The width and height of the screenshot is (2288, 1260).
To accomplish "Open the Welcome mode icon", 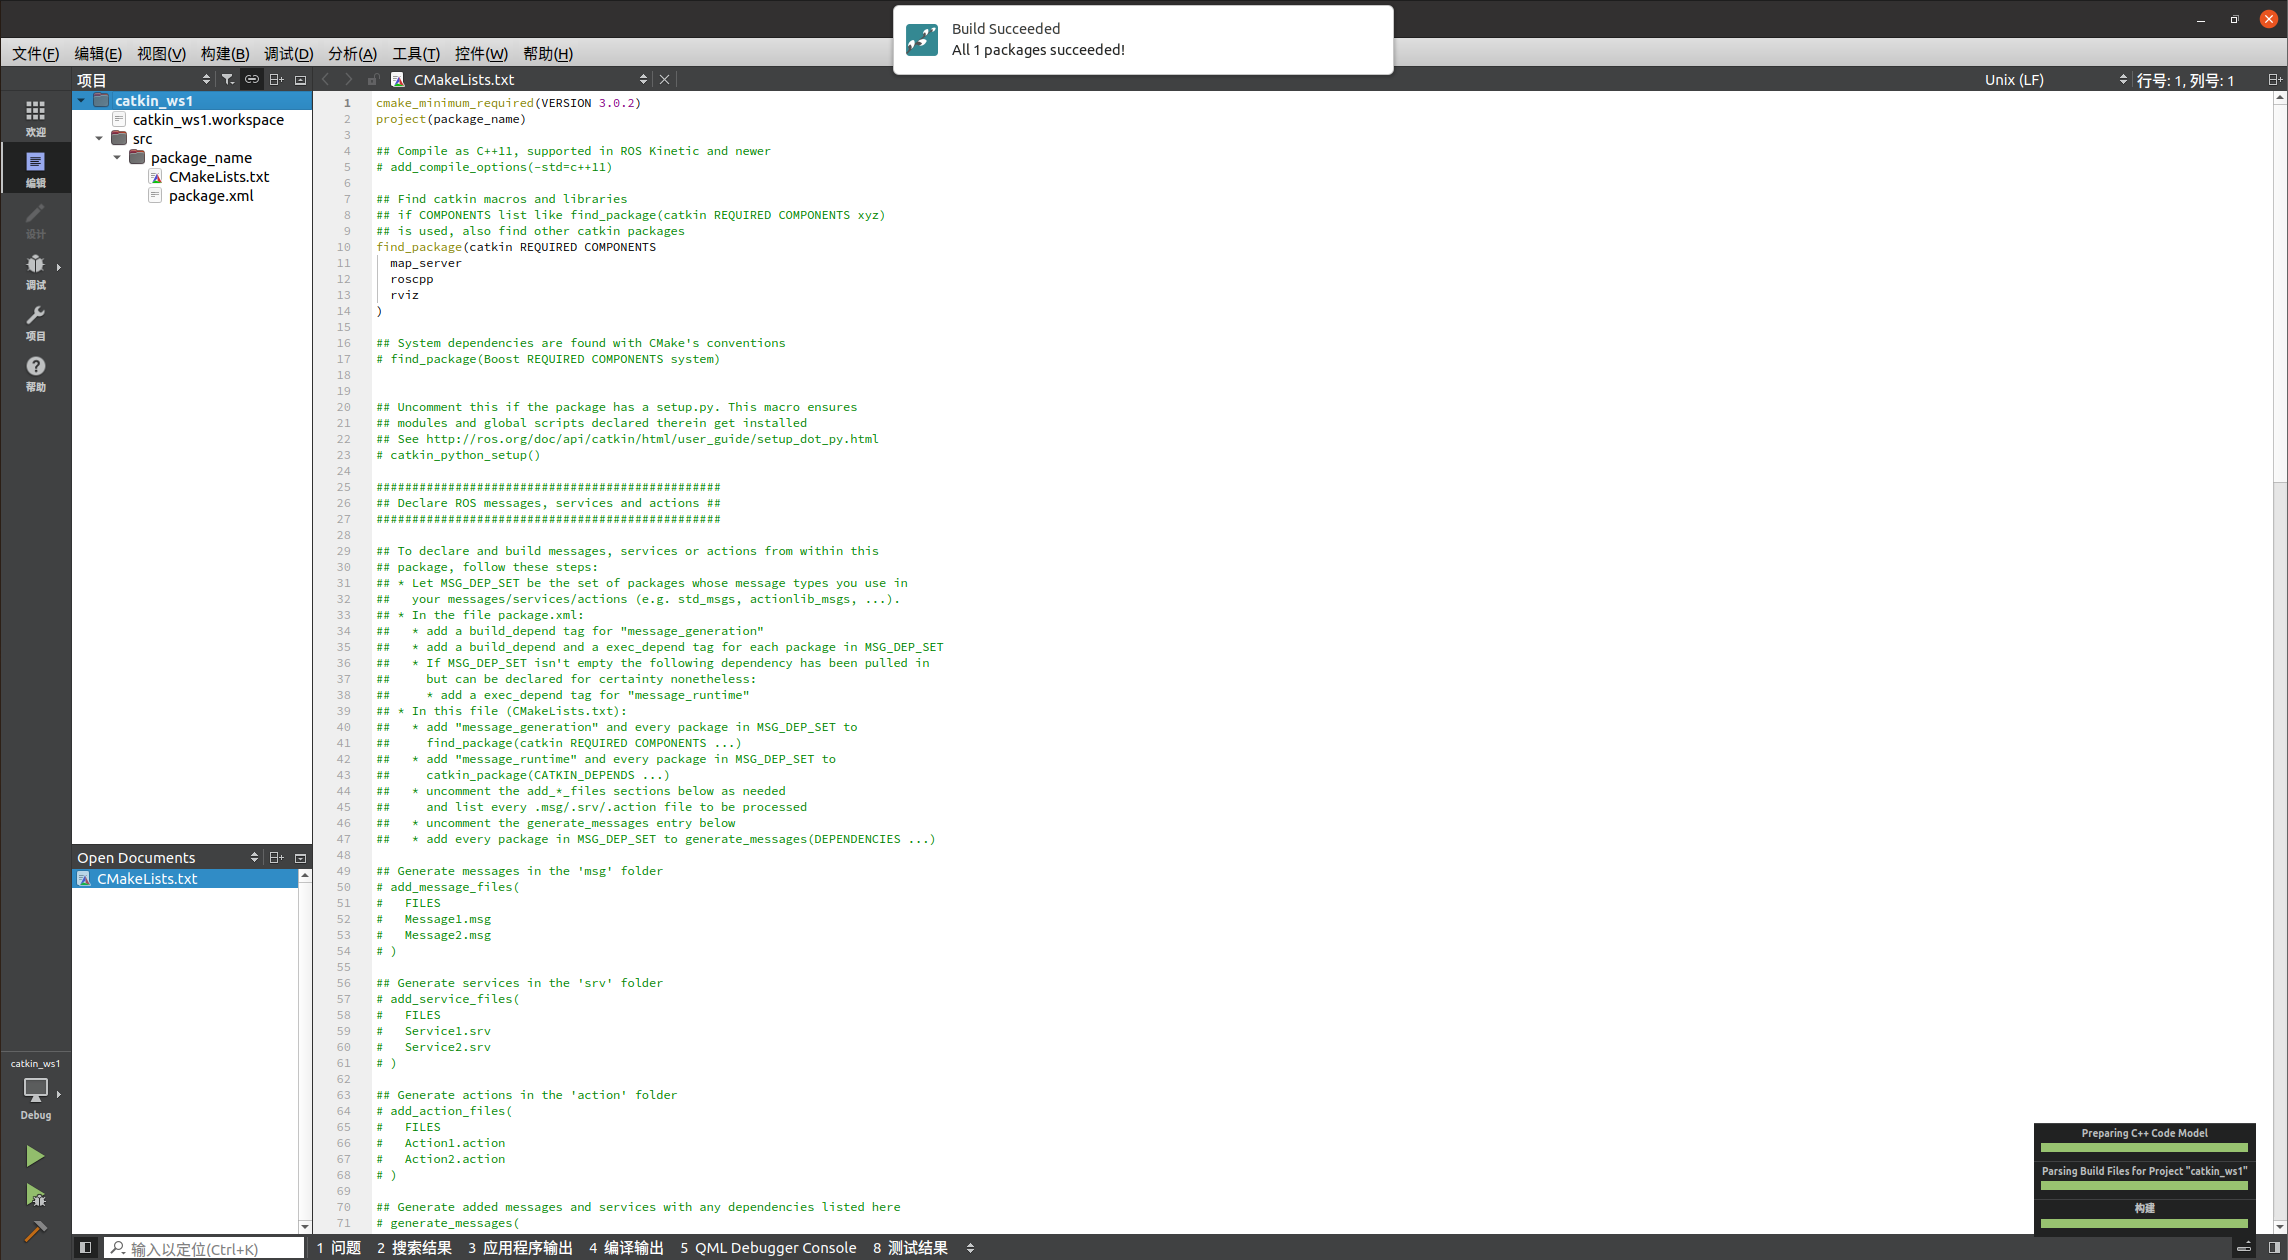I will pos(35,117).
